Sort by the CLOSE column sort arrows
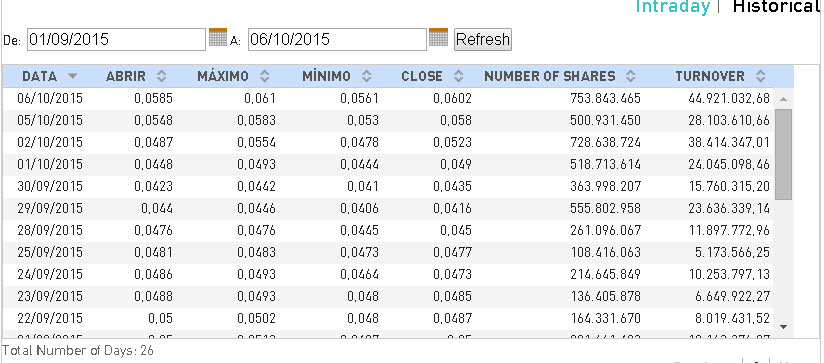 point(459,76)
